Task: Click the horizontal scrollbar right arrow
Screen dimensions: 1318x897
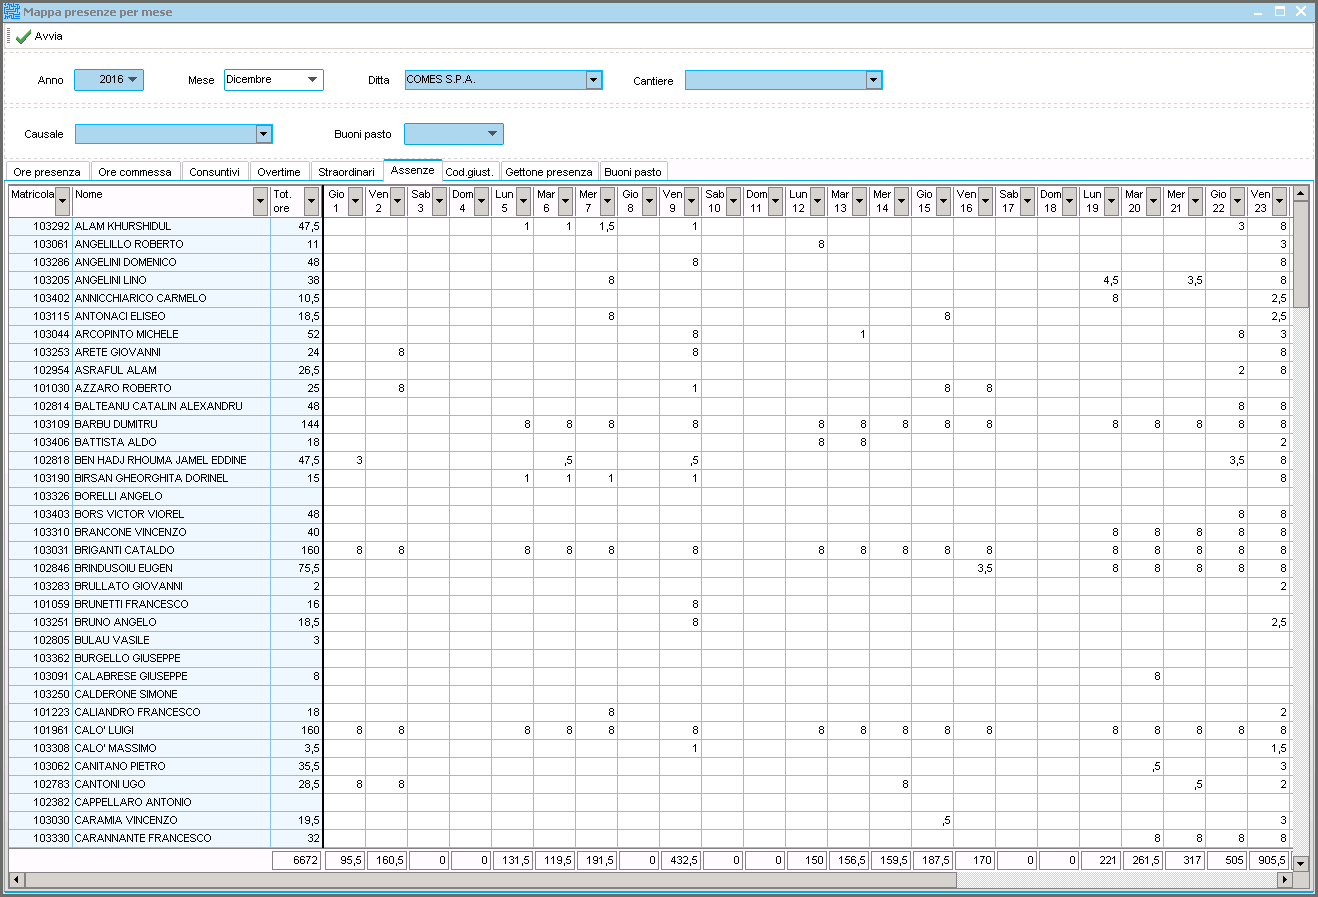Action: [x=1285, y=880]
